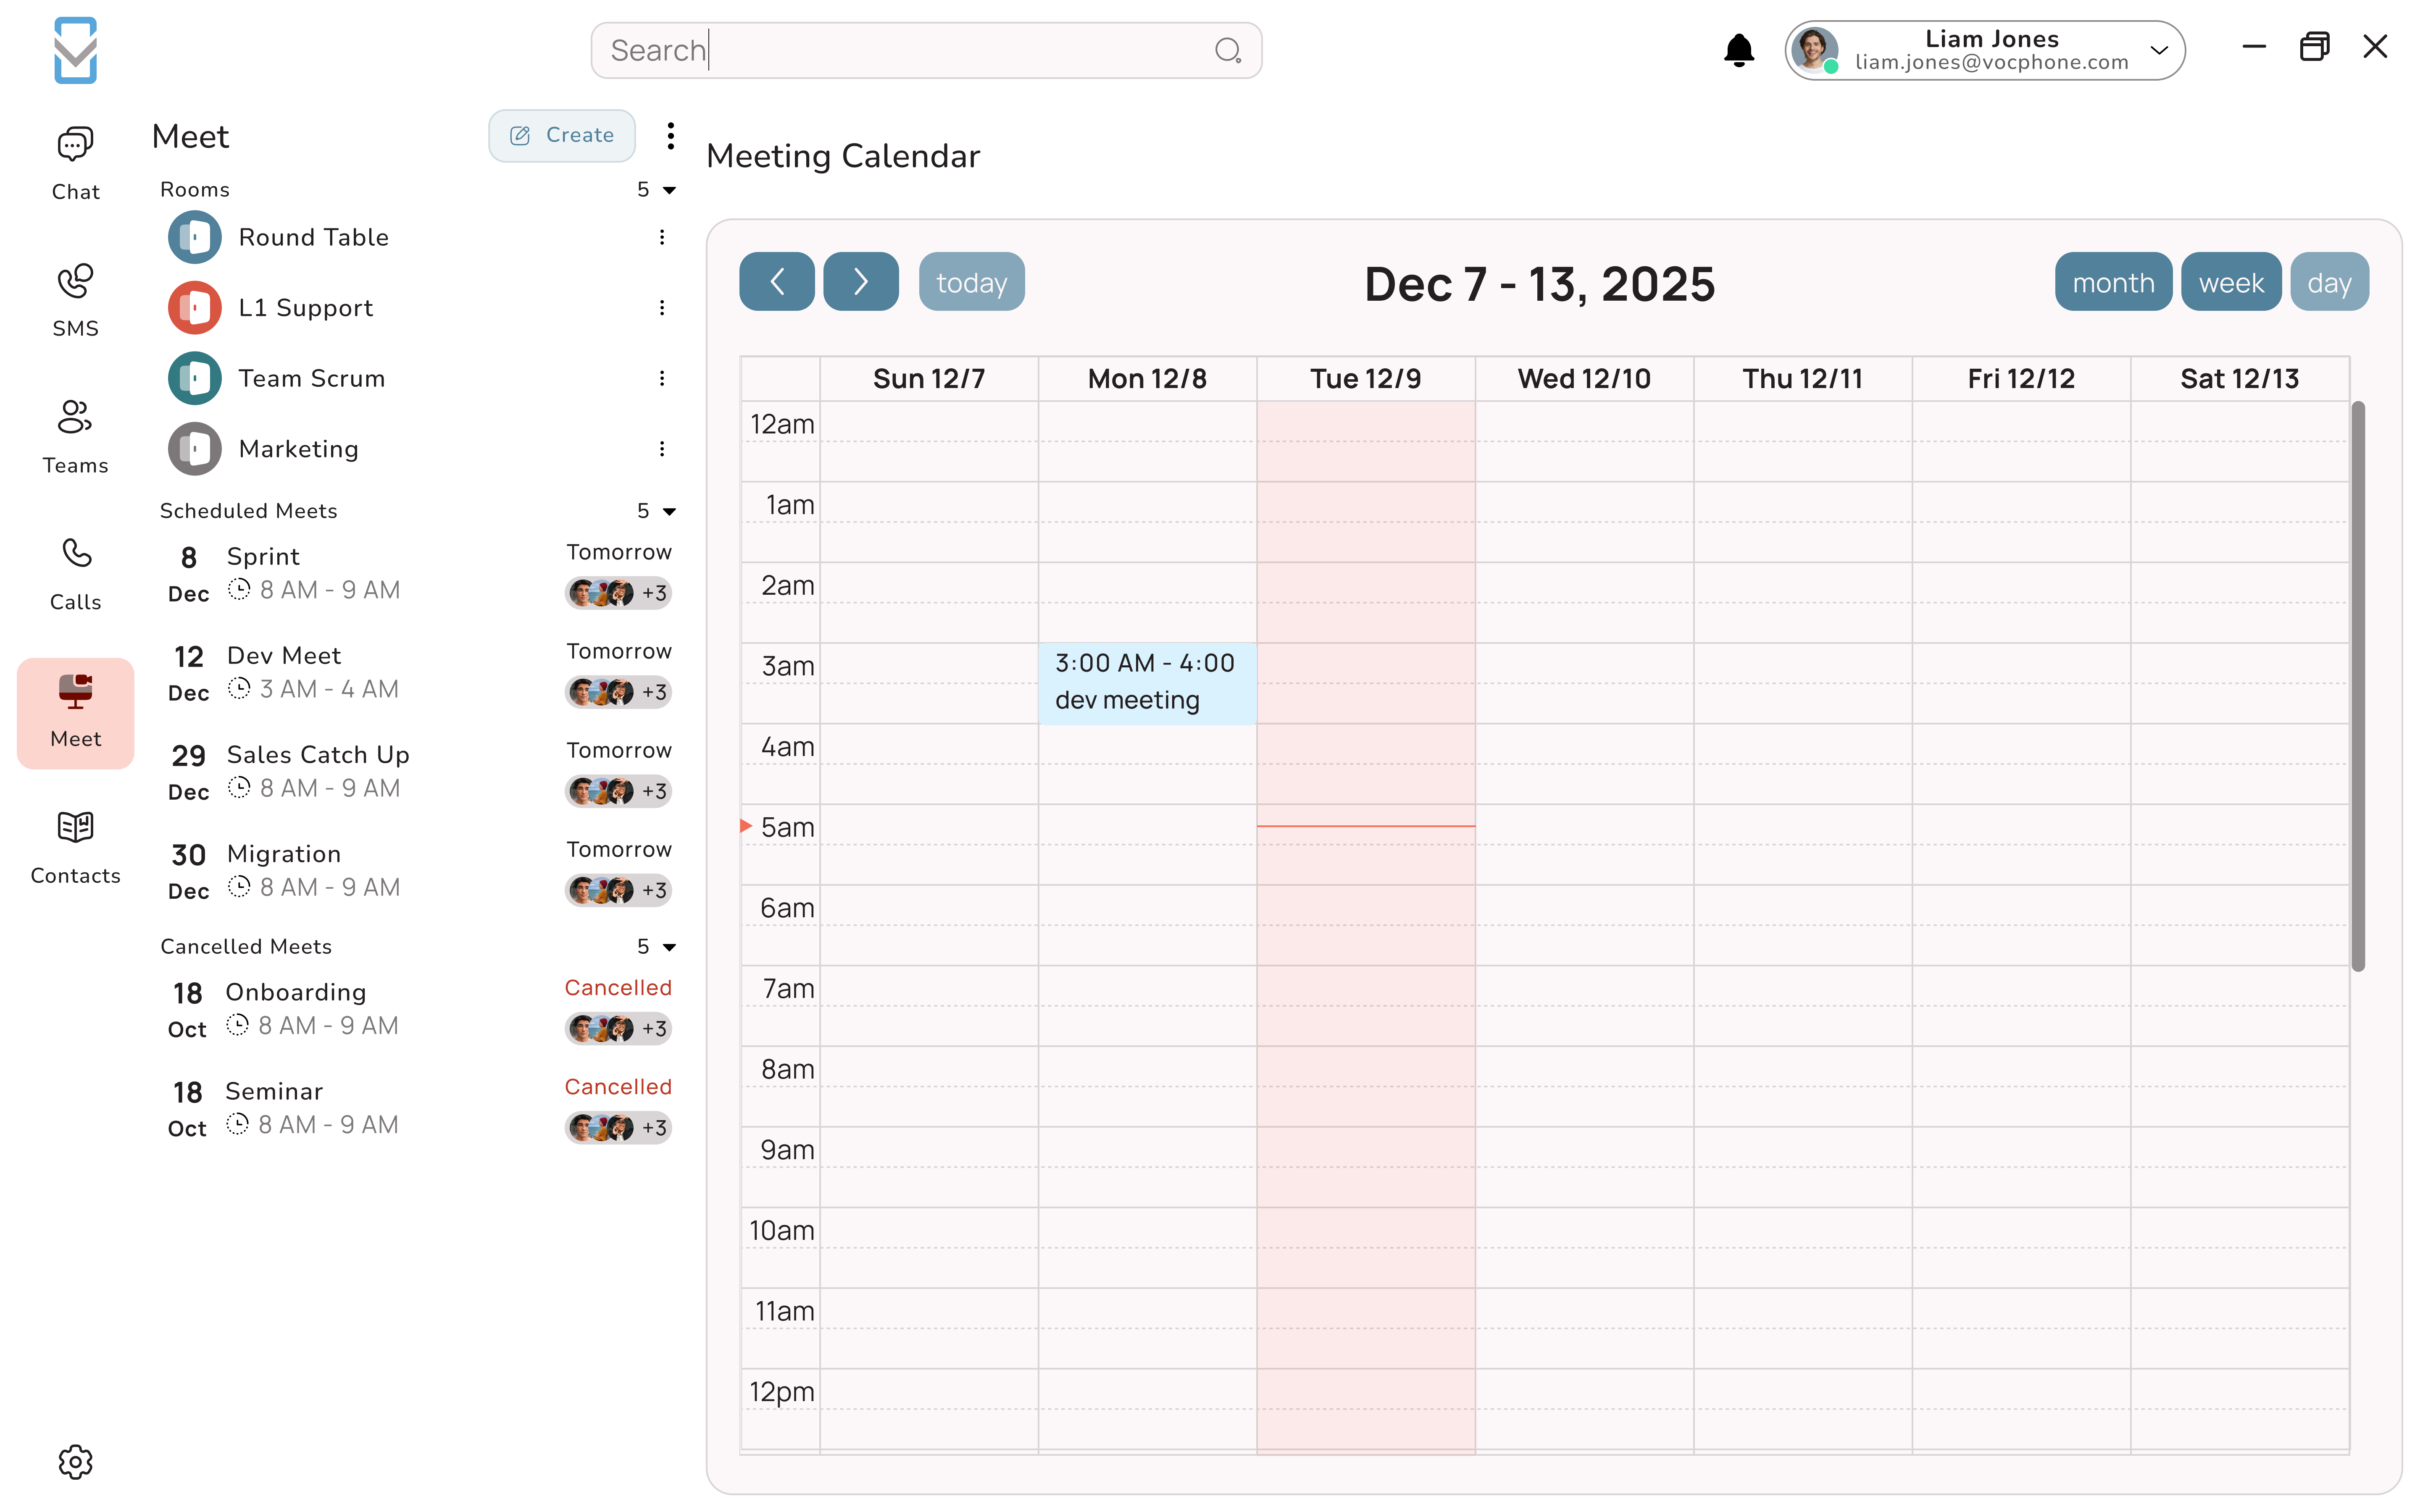
Task: Open the dev meeting calendar event
Action: pos(1146,682)
